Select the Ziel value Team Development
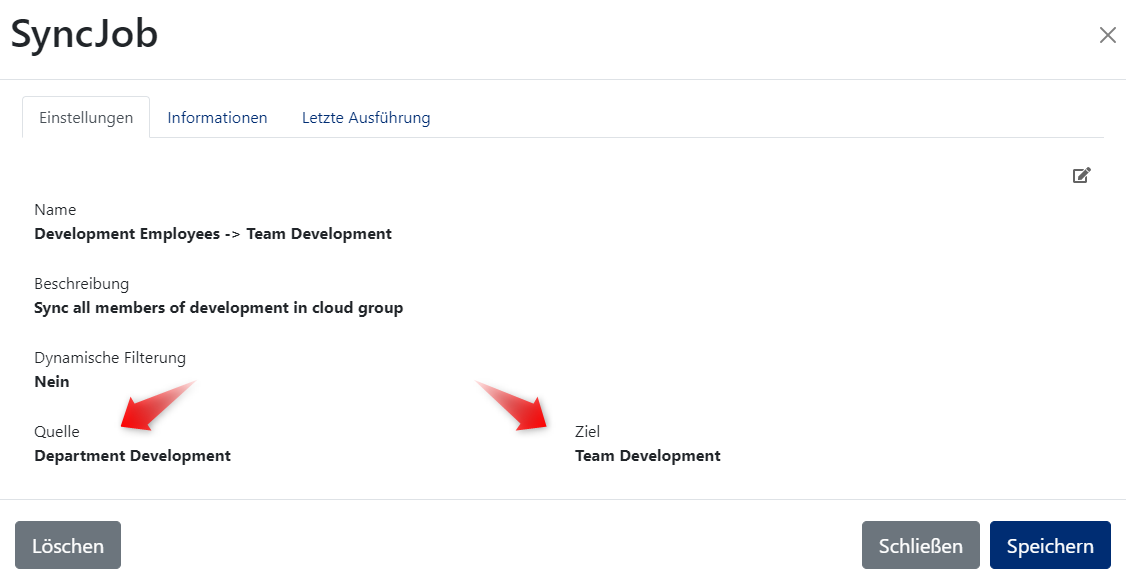The width and height of the screenshot is (1126, 580). click(x=646, y=455)
